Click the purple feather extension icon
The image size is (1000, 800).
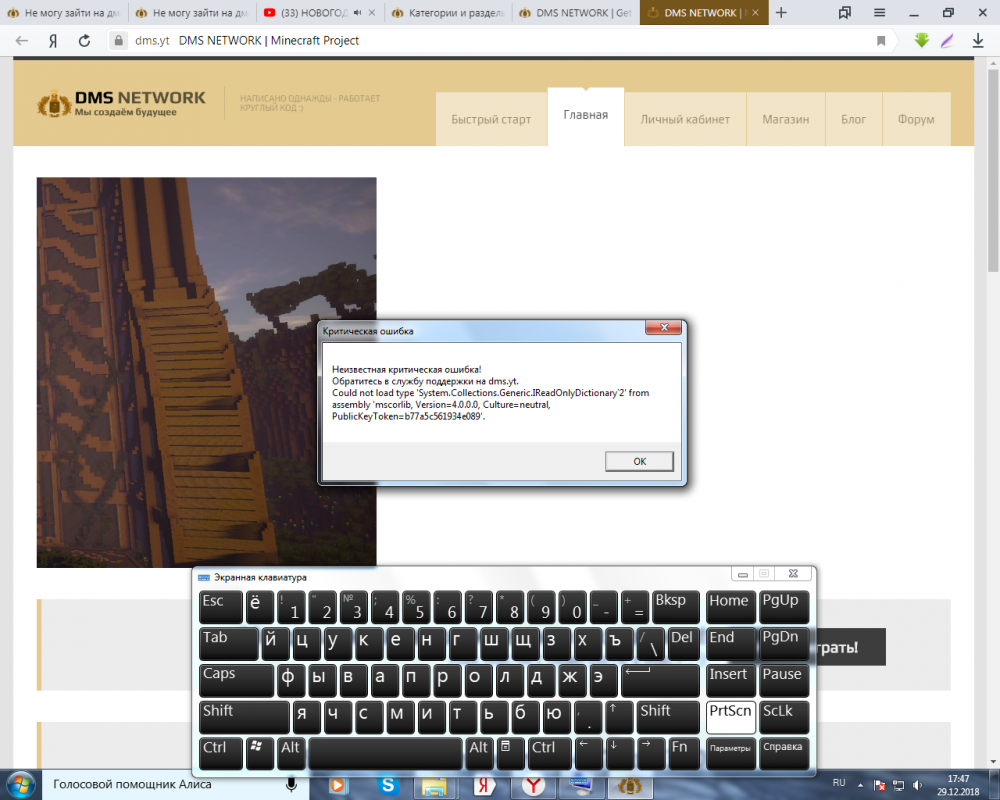947,41
